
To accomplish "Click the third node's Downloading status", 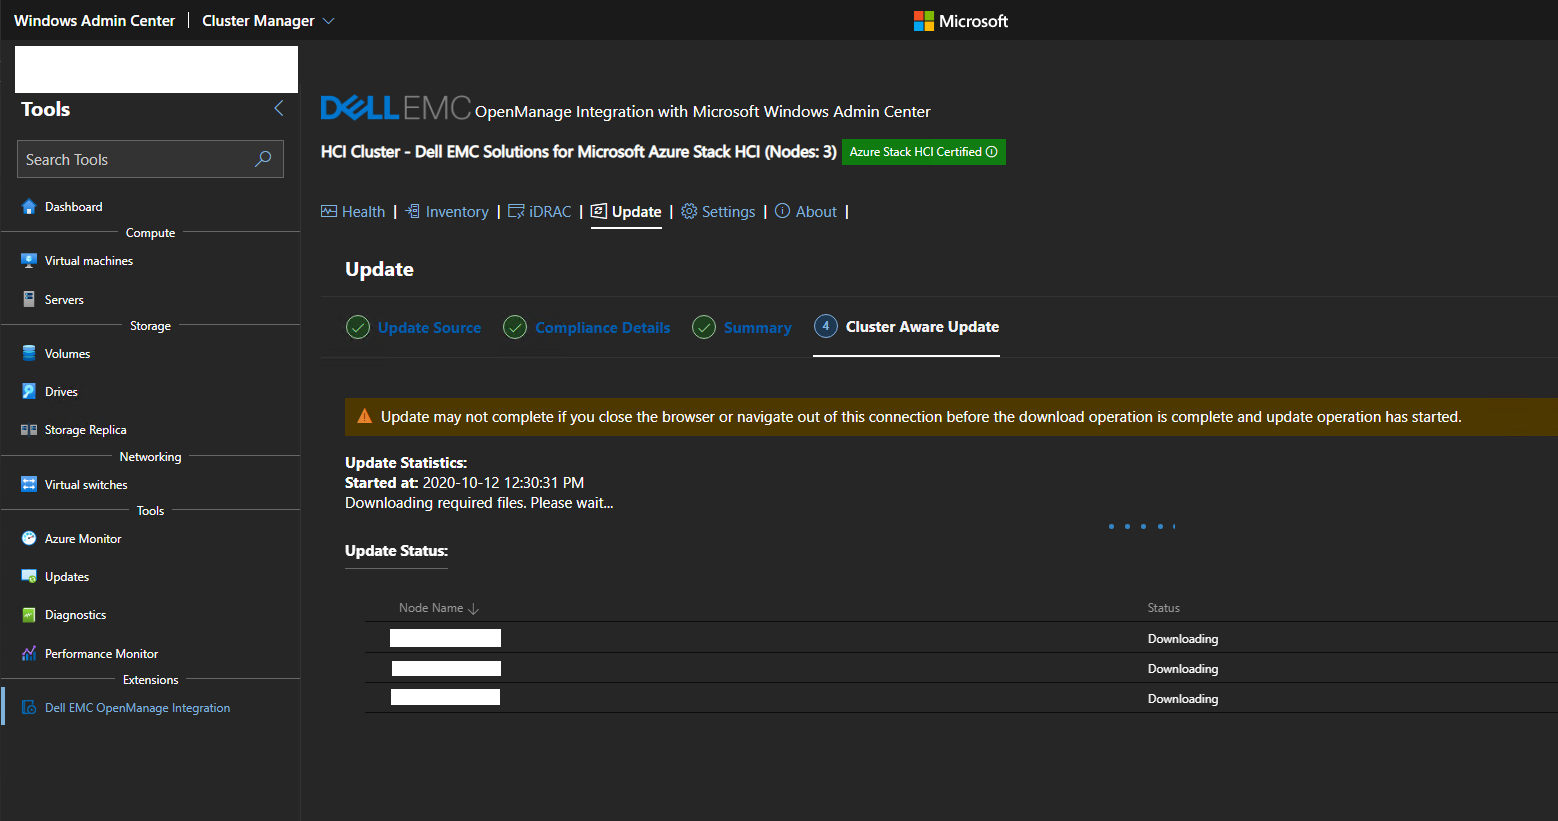I will pos(1183,699).
